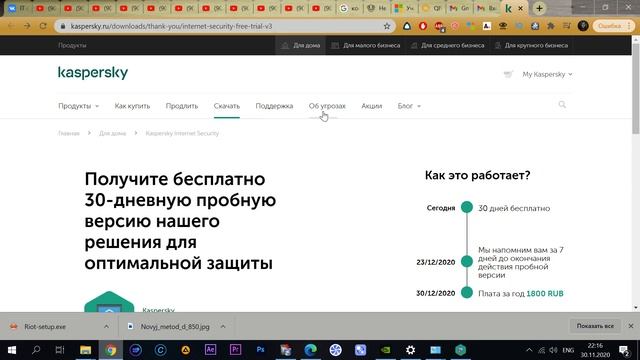Open the Скачать menu item

coord(227,106)
